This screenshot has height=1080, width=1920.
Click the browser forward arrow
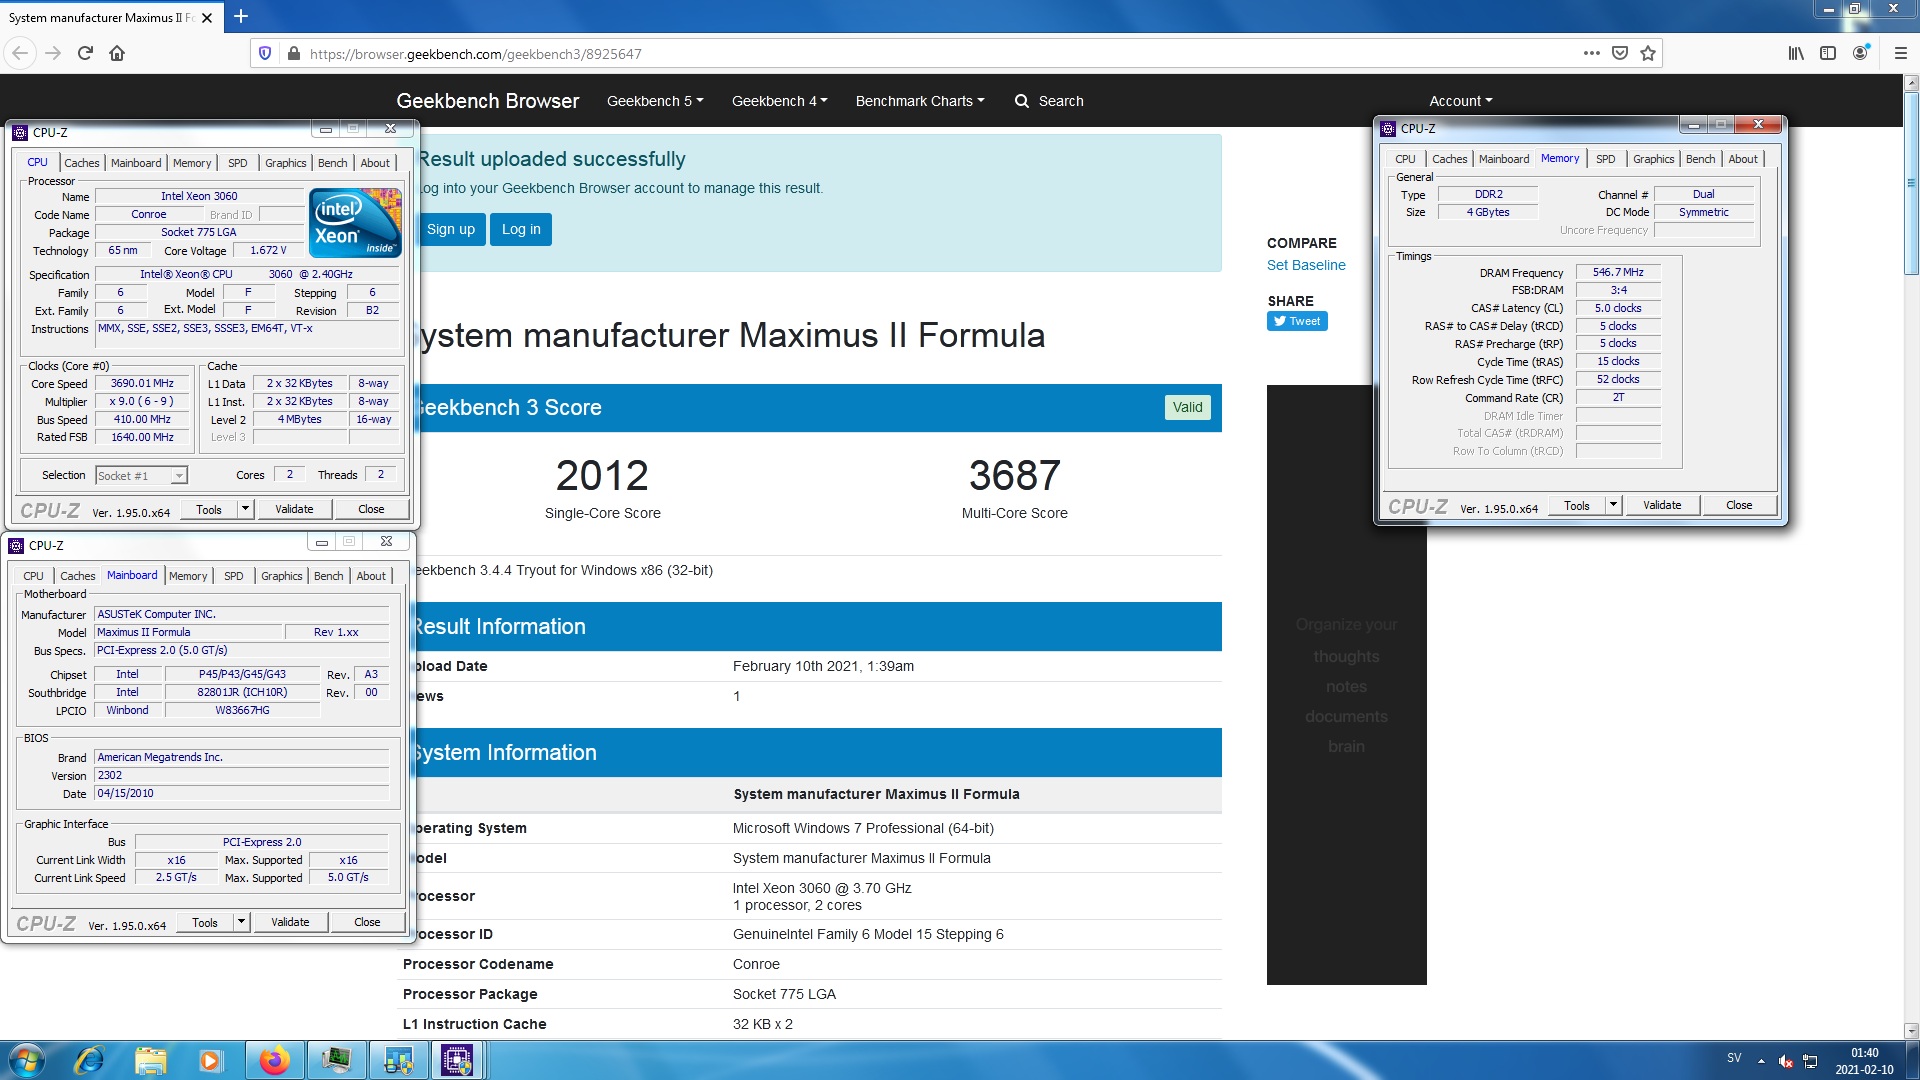pos(54,53)
